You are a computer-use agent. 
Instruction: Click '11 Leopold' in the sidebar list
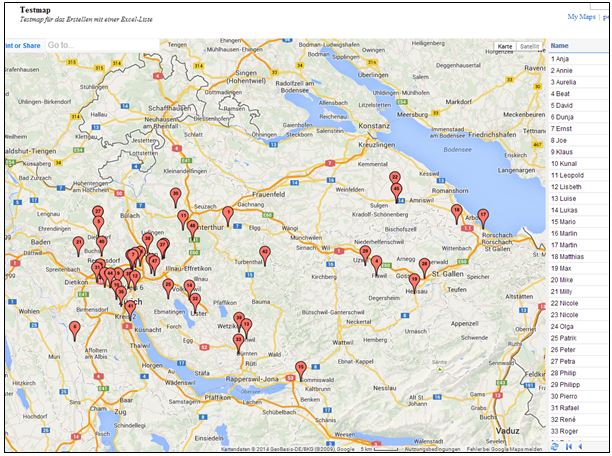579,175
